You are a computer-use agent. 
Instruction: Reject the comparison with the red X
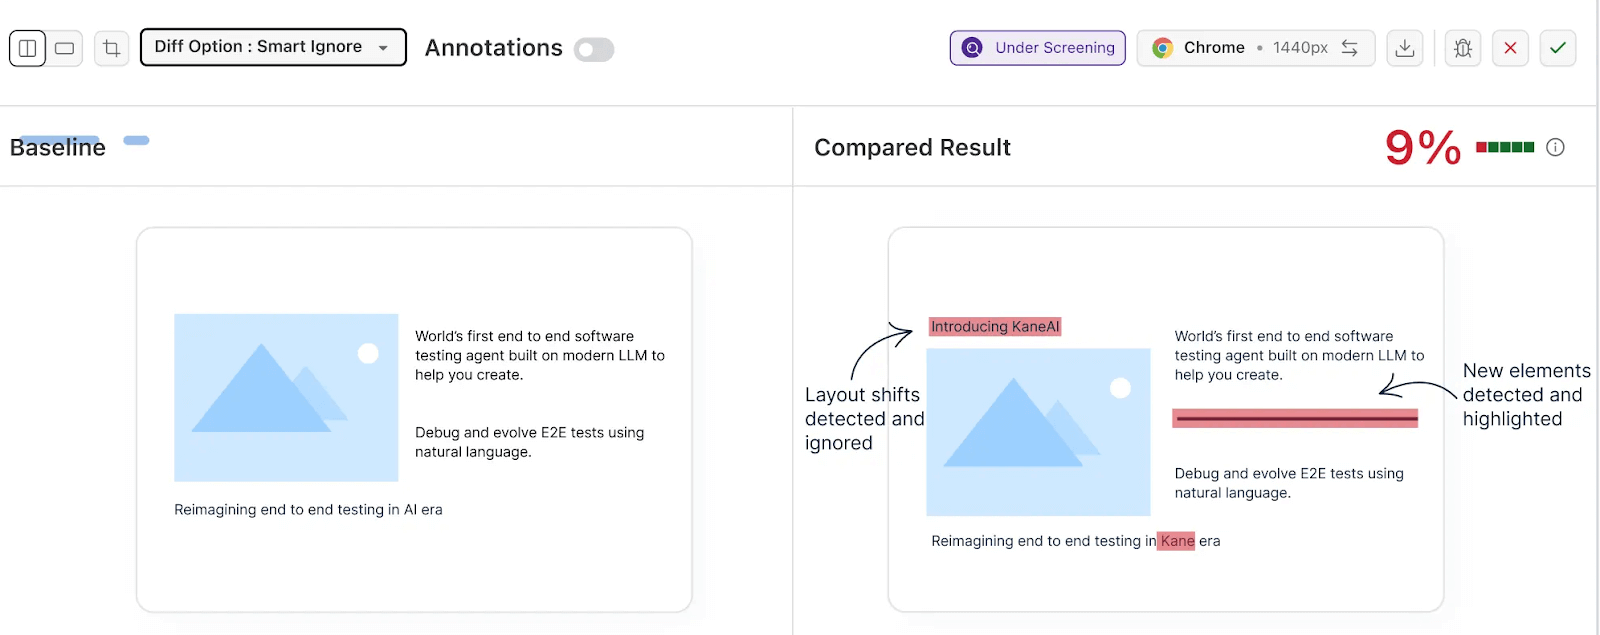[1510, 47]
